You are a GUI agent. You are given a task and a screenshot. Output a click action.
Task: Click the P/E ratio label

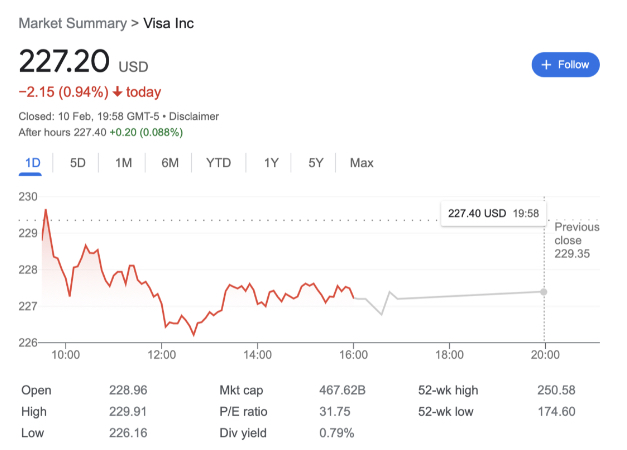tap(243, 412)
